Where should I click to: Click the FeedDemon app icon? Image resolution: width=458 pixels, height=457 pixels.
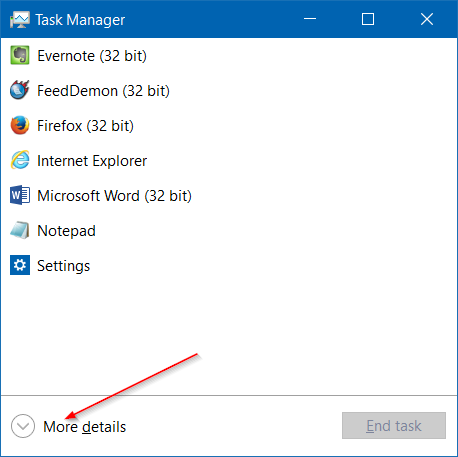click(20, 90)
